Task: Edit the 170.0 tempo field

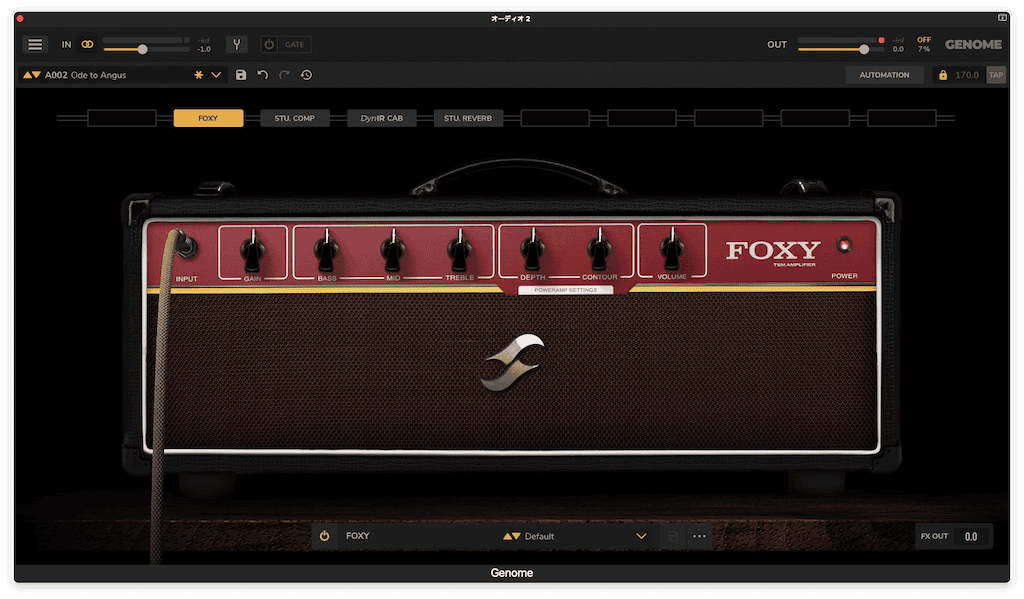Action: click(967, 75)
